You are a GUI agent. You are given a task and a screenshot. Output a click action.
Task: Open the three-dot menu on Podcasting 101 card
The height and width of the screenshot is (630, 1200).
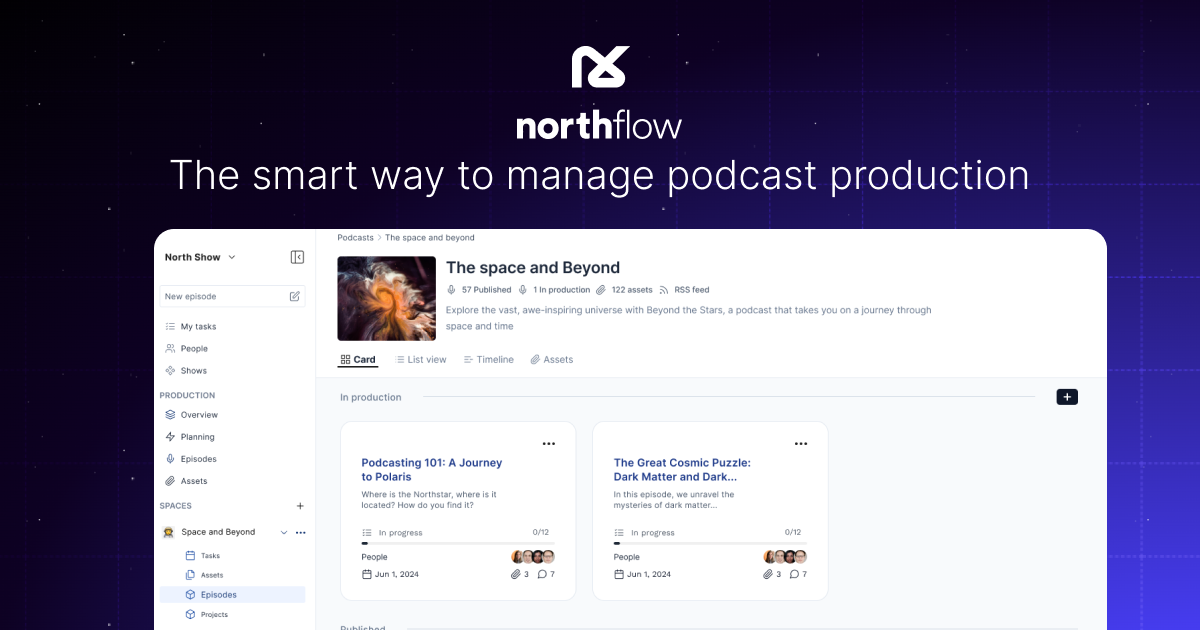(548, 442)
